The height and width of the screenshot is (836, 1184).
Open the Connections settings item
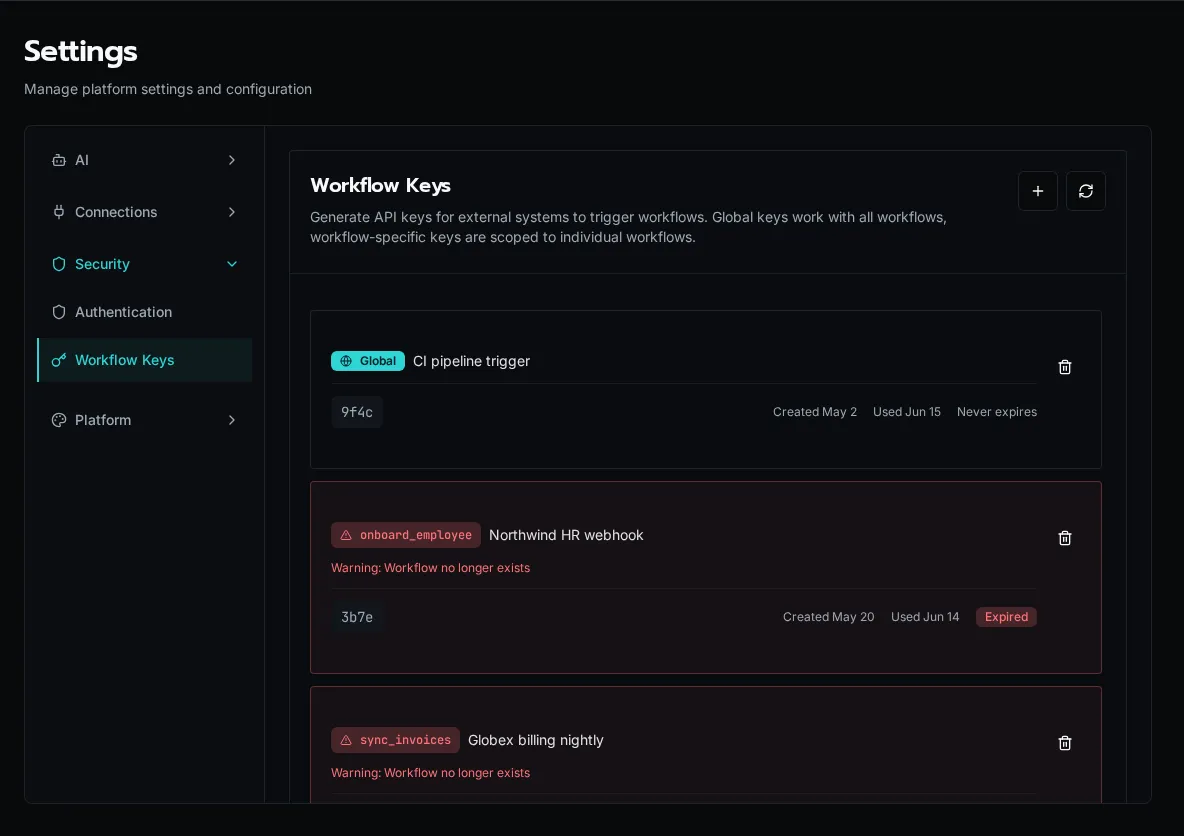tap(144, 212)
